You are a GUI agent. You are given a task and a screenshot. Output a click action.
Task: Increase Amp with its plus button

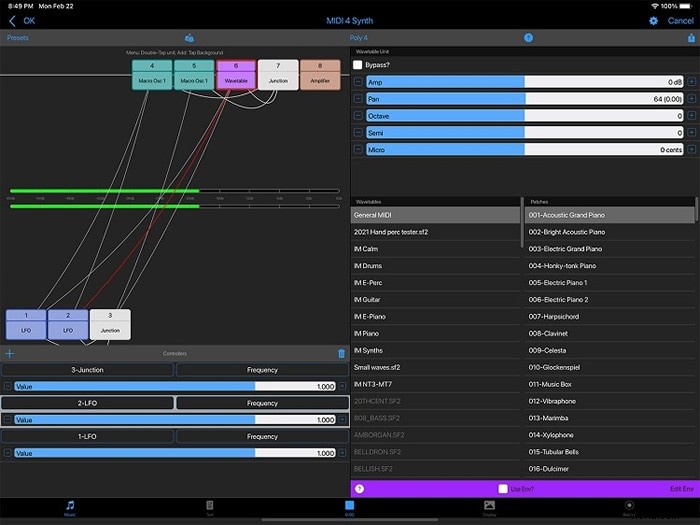point(692,82)
